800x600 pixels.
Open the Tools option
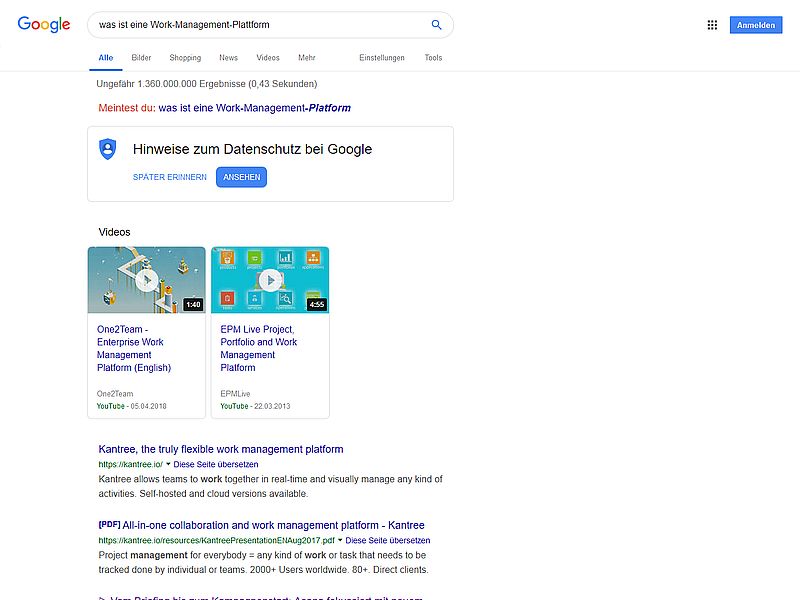click(433, 58)
